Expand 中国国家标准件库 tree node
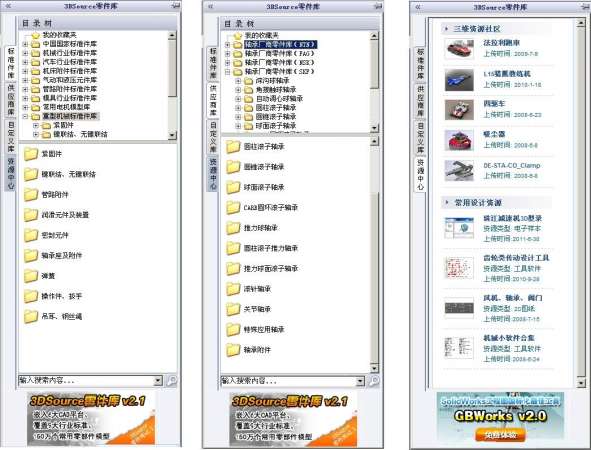 (x=25, y=44)
